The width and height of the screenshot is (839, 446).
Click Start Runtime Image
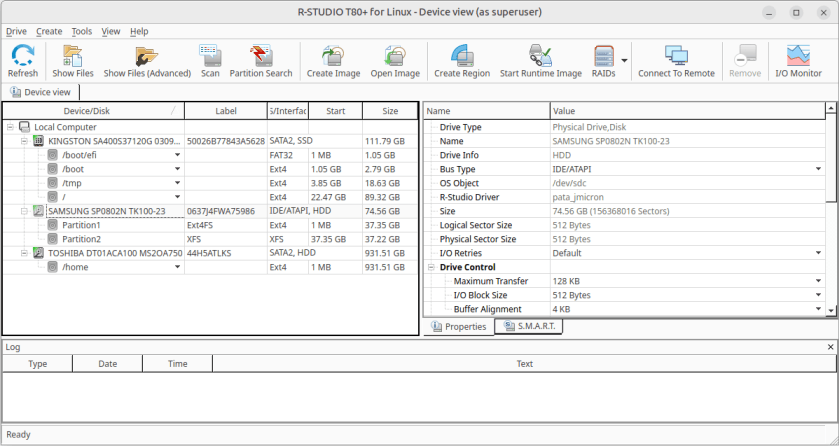[x=540, y=56]
